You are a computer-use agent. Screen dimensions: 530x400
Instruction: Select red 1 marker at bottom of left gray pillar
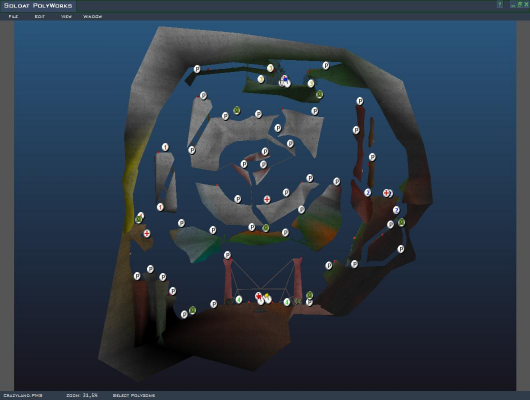(160, 207)
